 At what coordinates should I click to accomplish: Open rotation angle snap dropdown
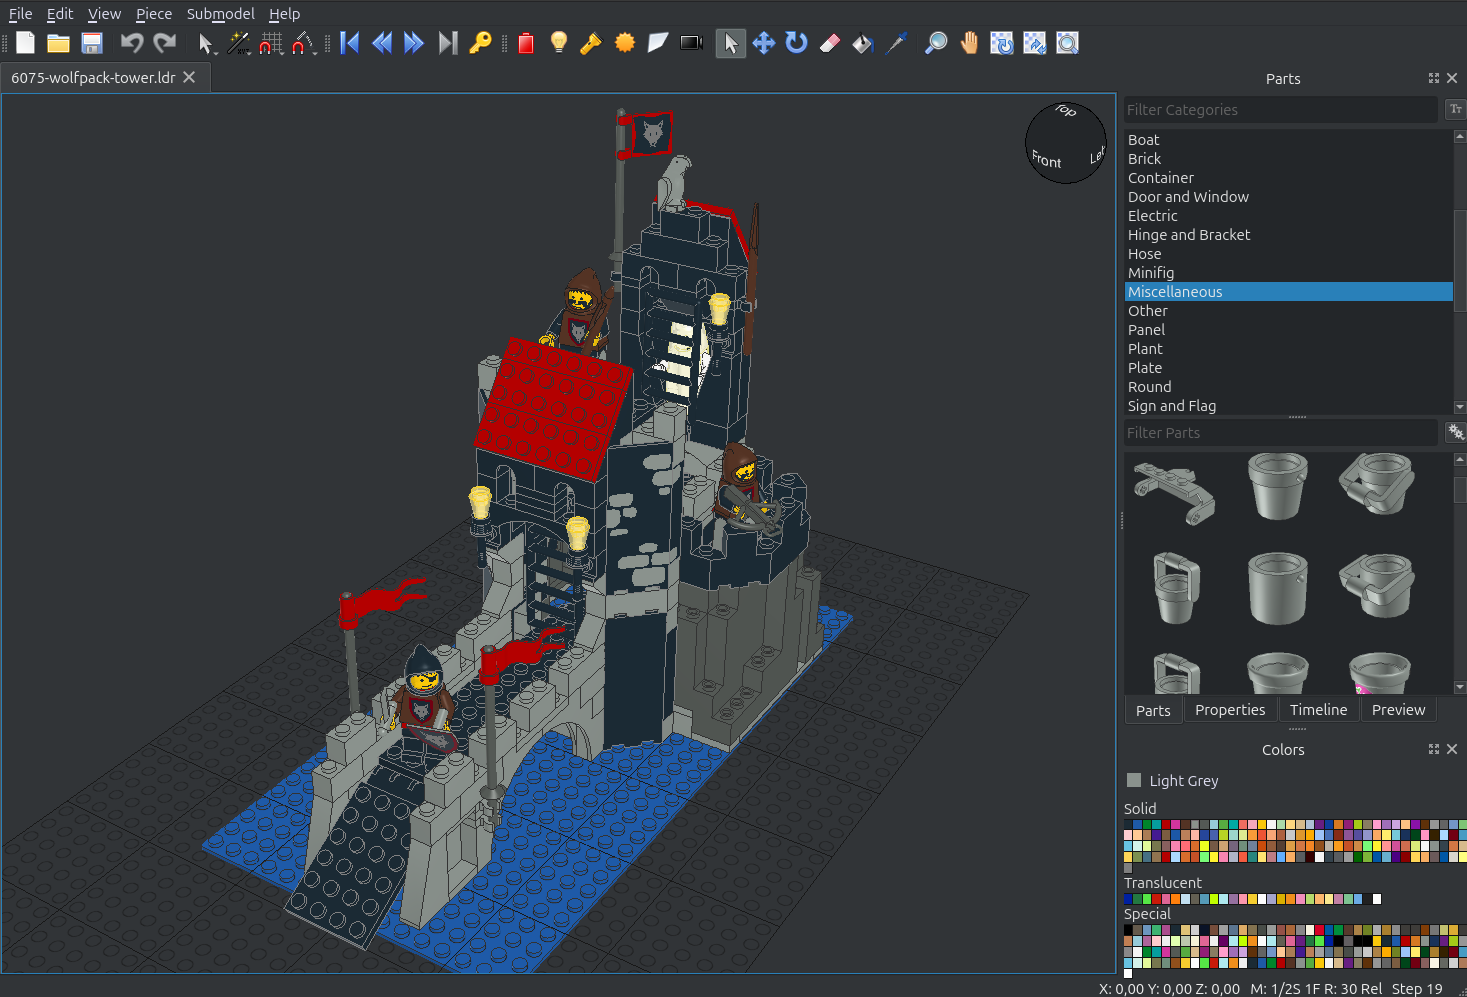click(304, 43)
